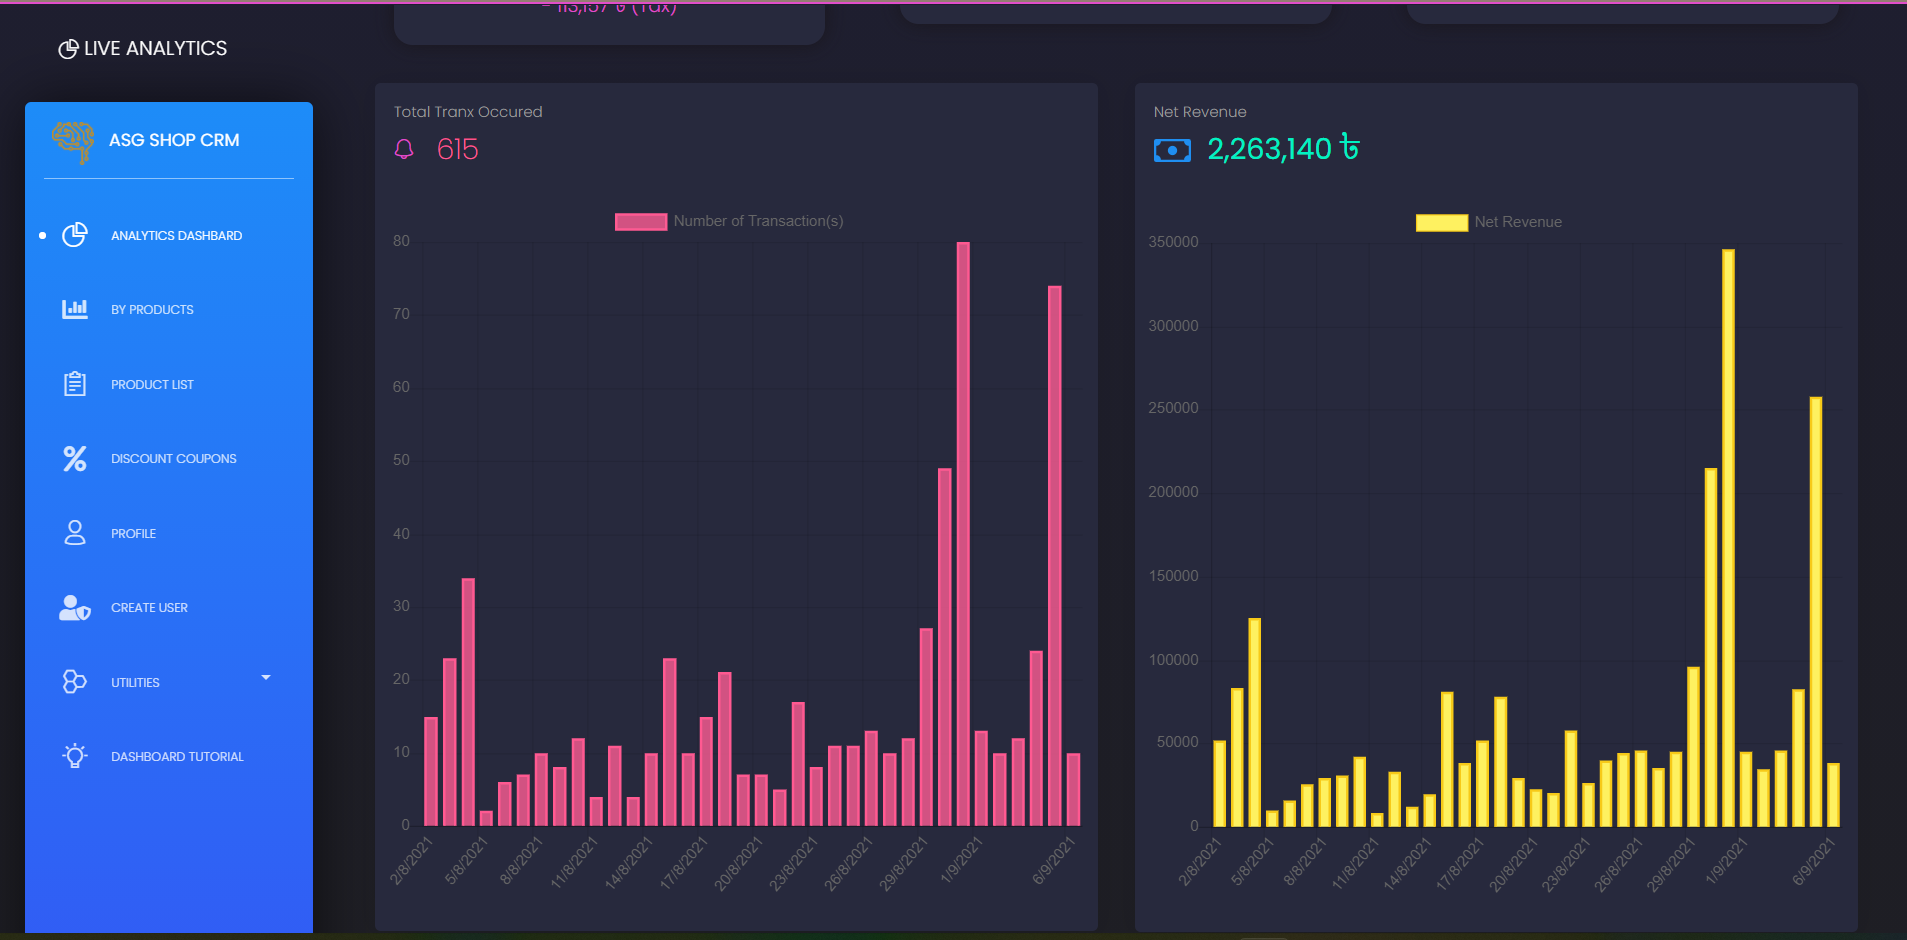Open the Utilities menu item

[135, 683]
